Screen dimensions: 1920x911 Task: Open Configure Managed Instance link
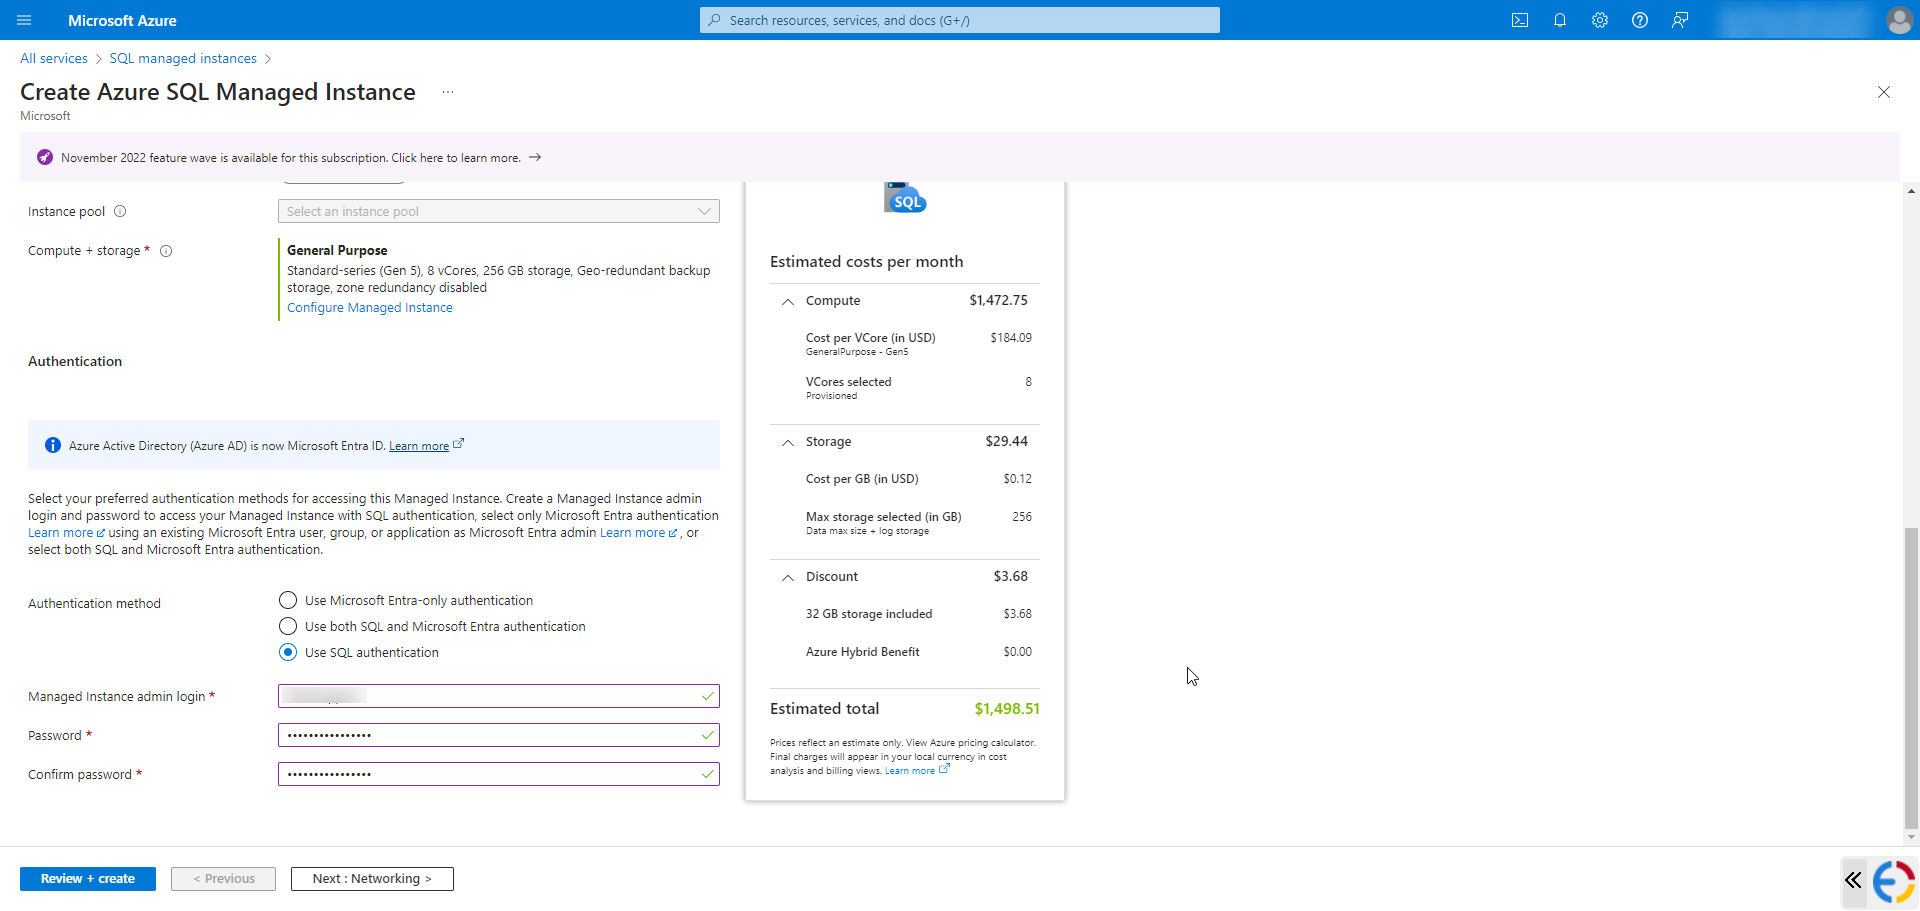tap(369, 307)
